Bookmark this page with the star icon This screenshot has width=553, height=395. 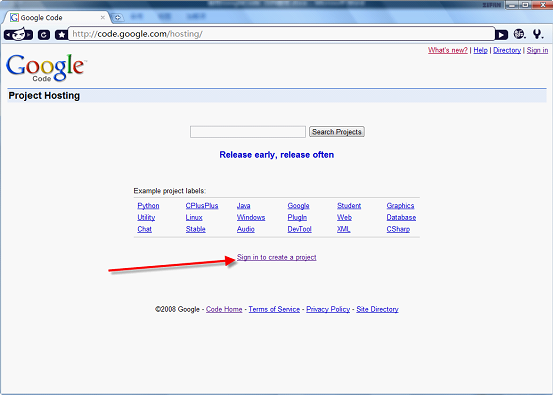pos(62,35)
